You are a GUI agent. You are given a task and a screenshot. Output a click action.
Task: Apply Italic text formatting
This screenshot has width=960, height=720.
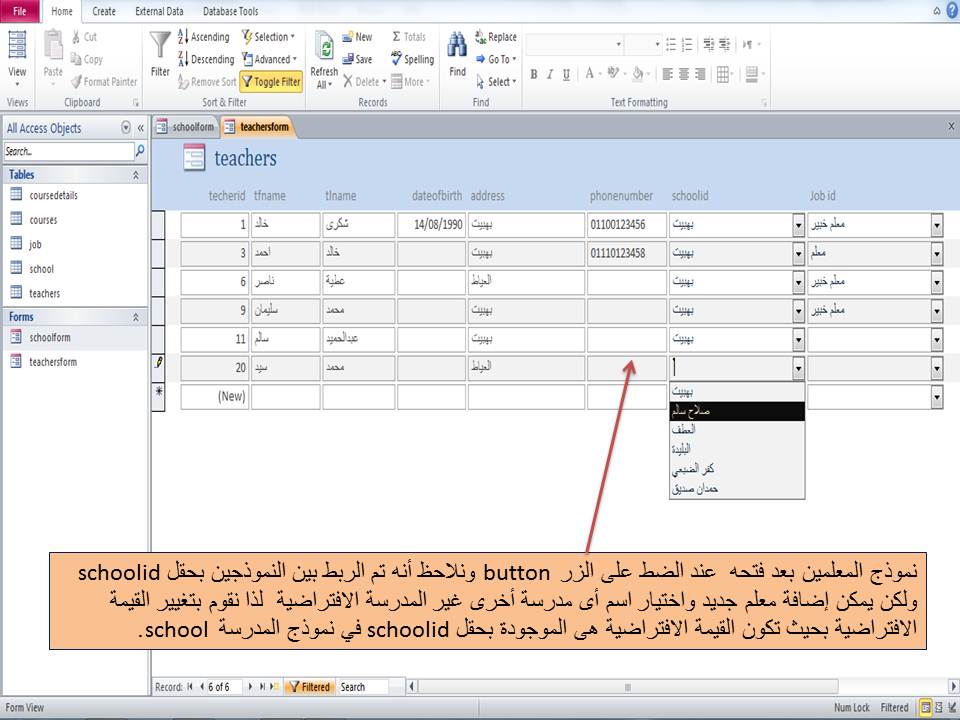pos(550,75)
